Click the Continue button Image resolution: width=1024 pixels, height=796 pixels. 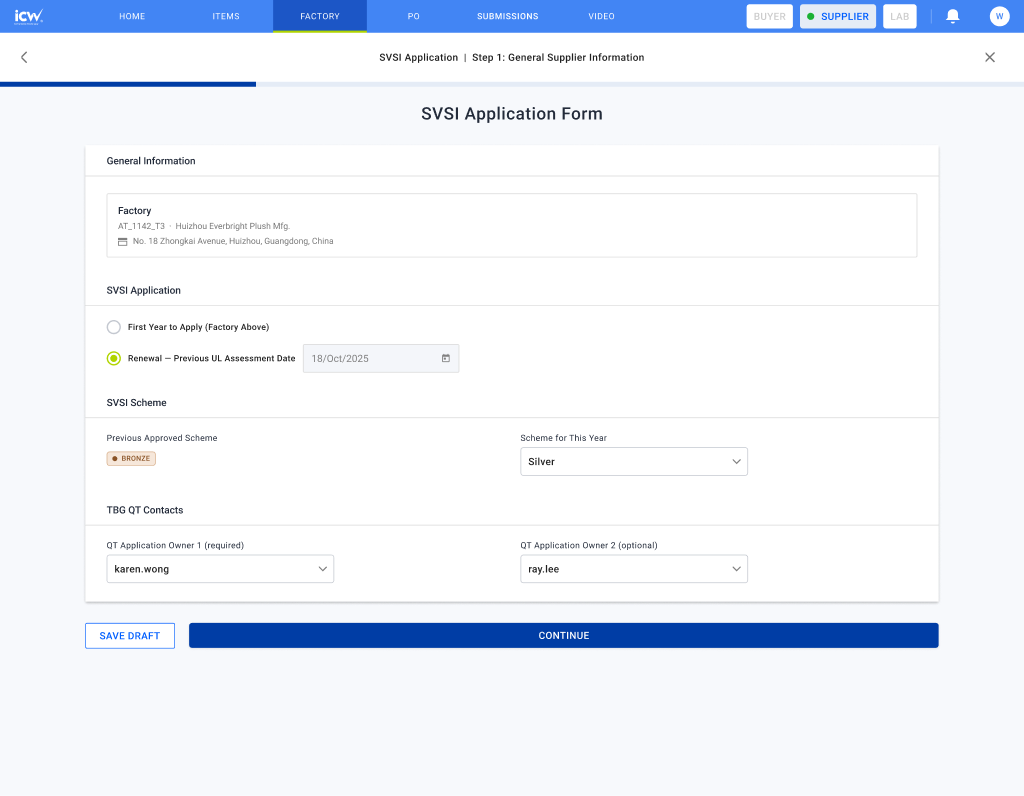tap(564, 635)
